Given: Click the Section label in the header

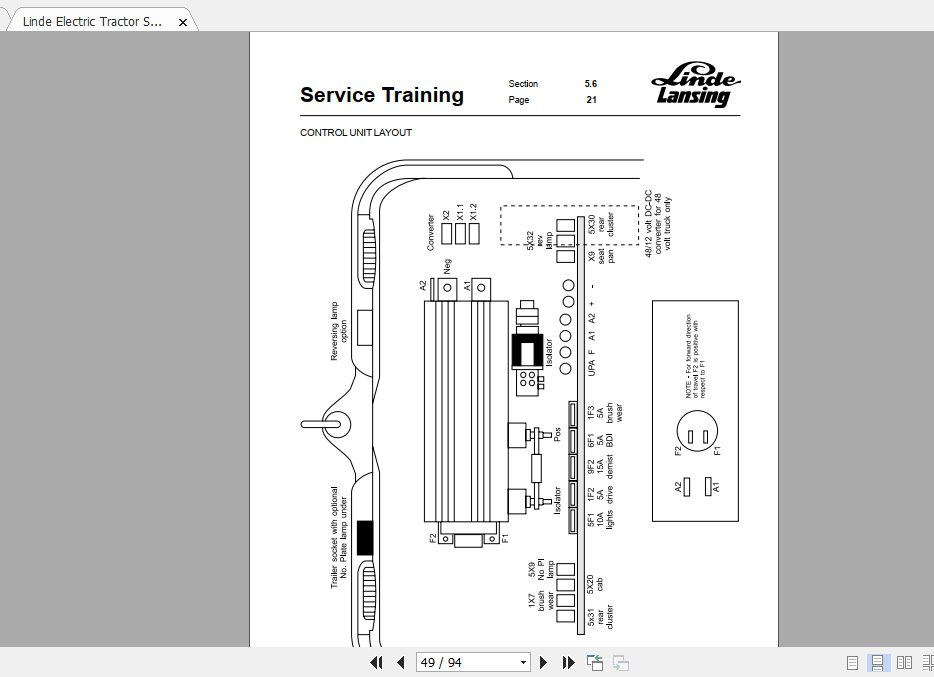Looking at the screenshot, I should coord(523,84).
